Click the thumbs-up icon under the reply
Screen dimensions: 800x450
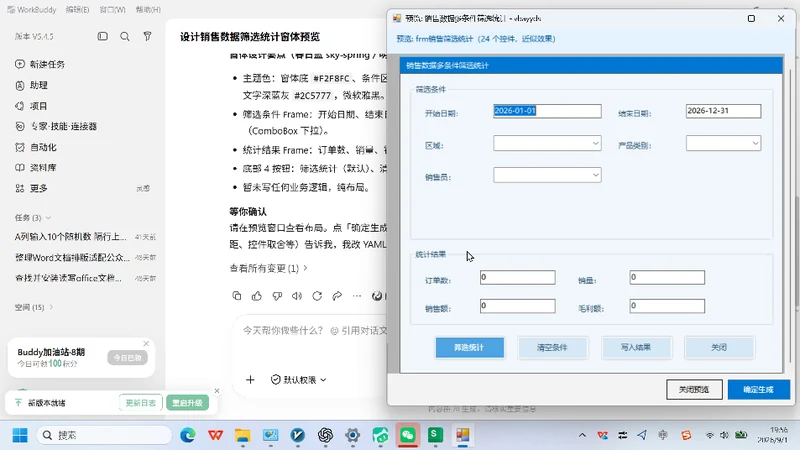pos(257,296)
